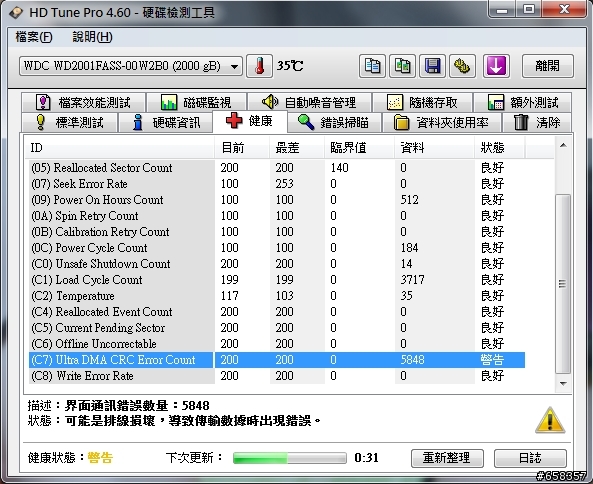Sort by 狀態 column header

pyautogui.click(x=500, y=147)
